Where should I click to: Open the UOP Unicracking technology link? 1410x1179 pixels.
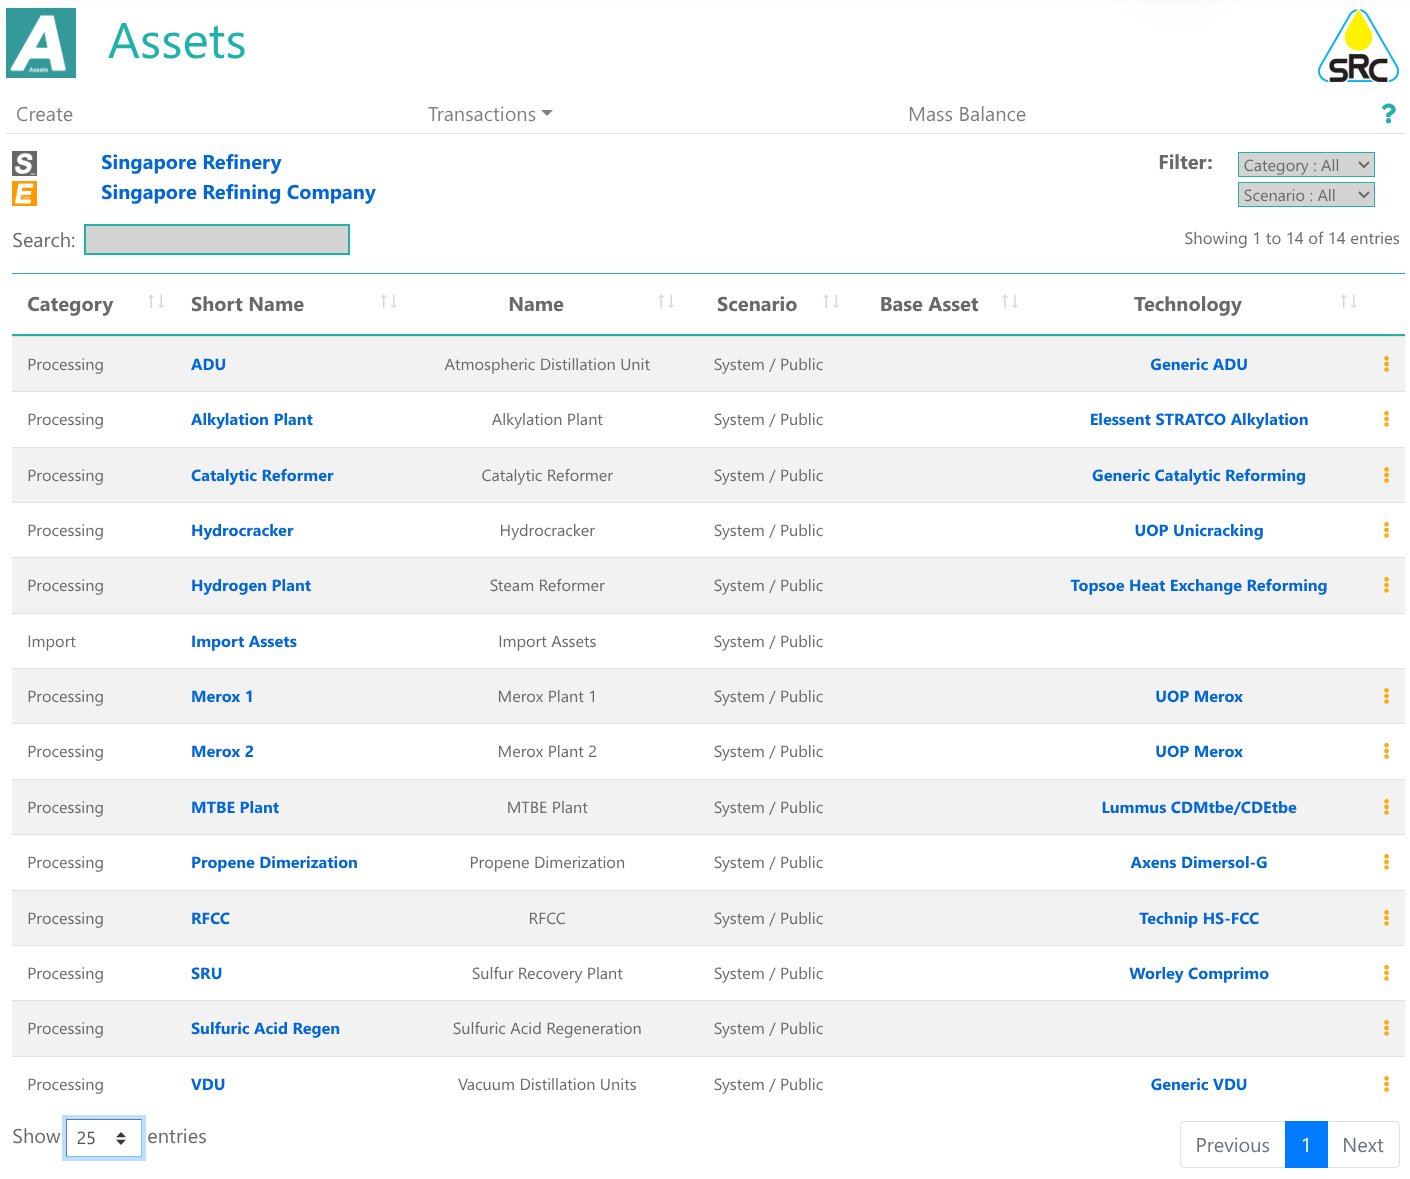pyautogui.click(x=1199, y=530)
